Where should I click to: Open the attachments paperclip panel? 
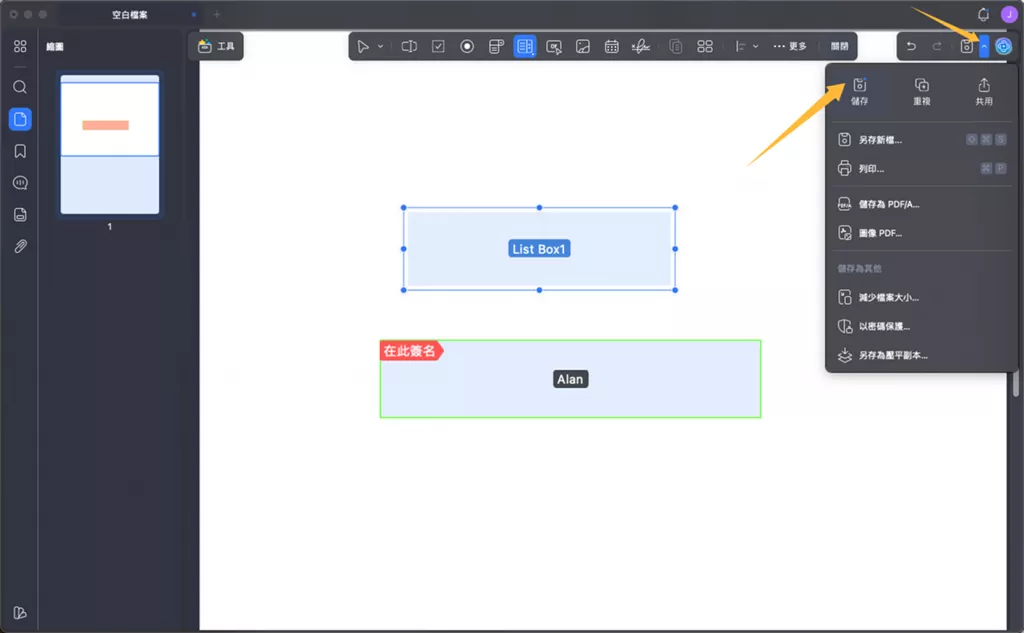(x=20, y=246)
